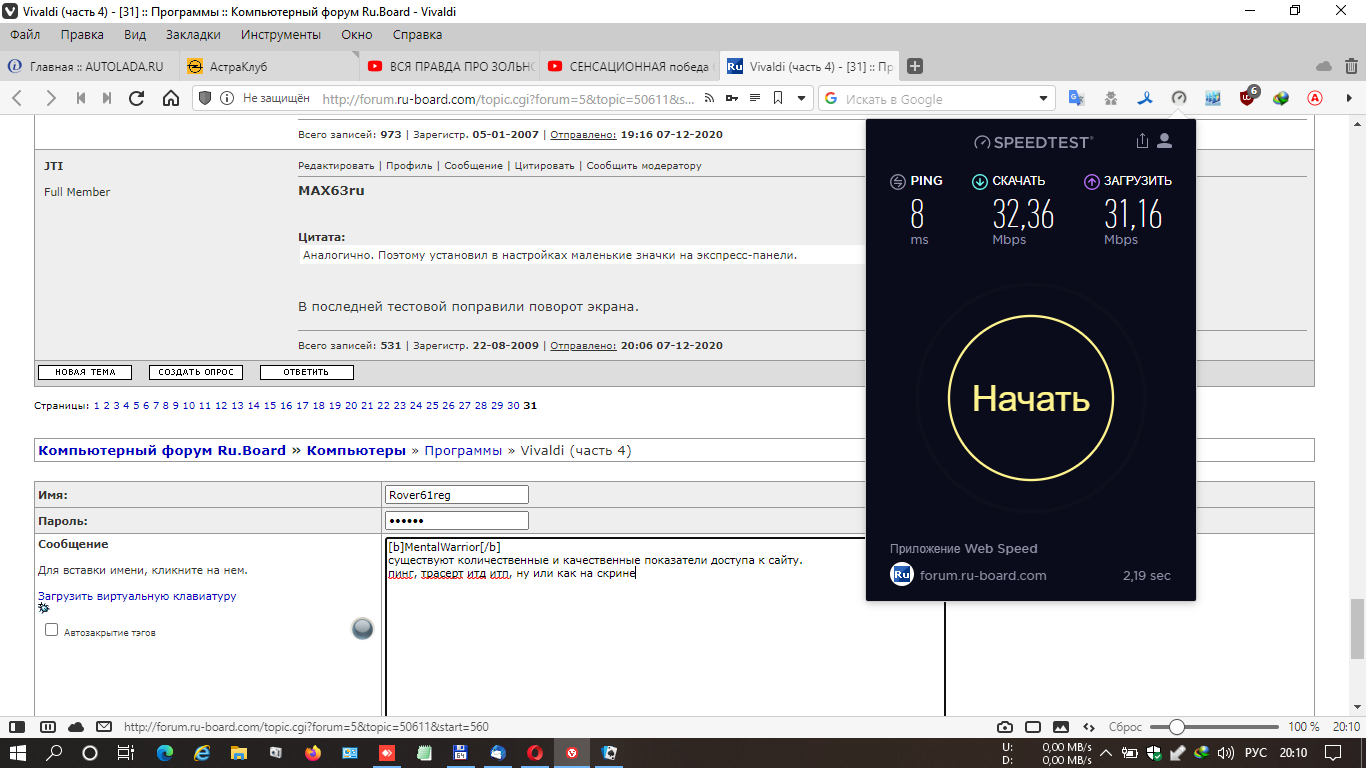This screenshot has height=768, width=1366.
Task: Click the ОТВЕТИТЬ button
Action: (x=306, y=372)
